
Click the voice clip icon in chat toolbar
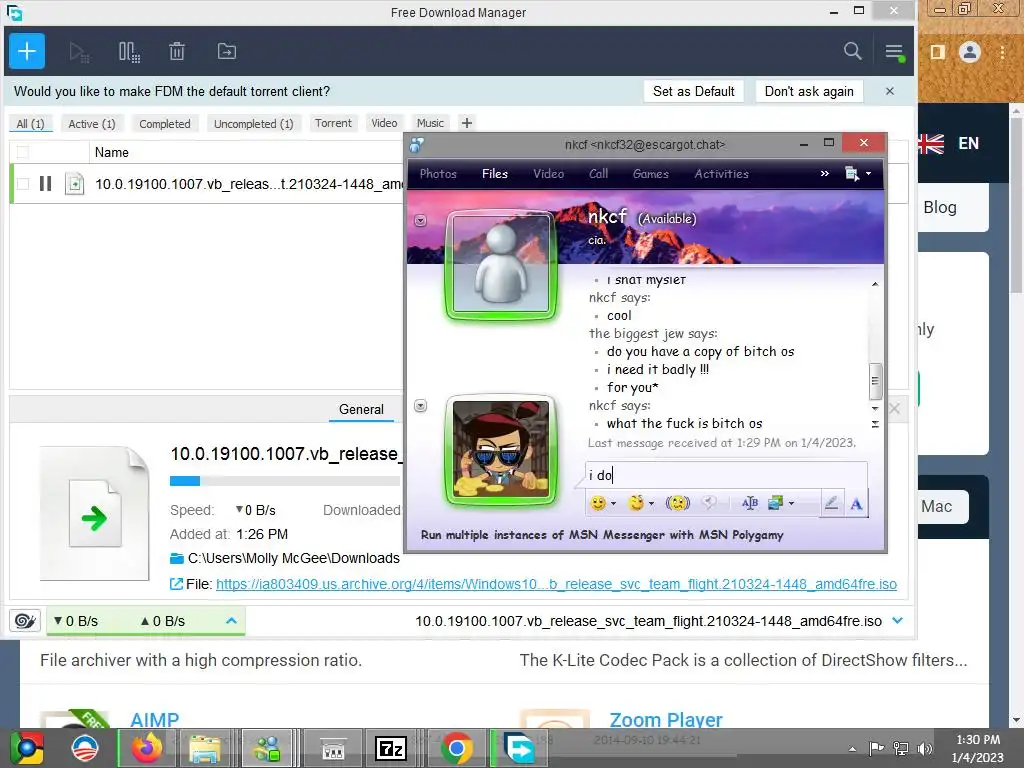709,503
